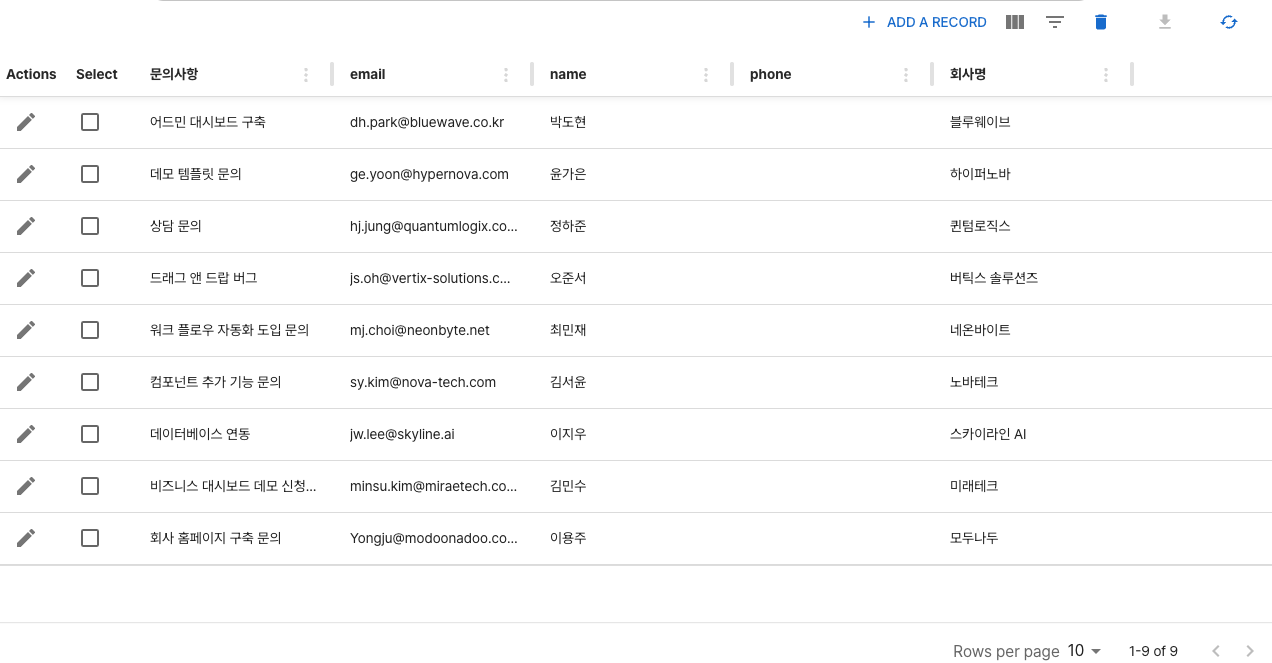Click email ge.yoon@hypernova.com
This screenshot has width=1272, height=663.
[x=429, y=174]
